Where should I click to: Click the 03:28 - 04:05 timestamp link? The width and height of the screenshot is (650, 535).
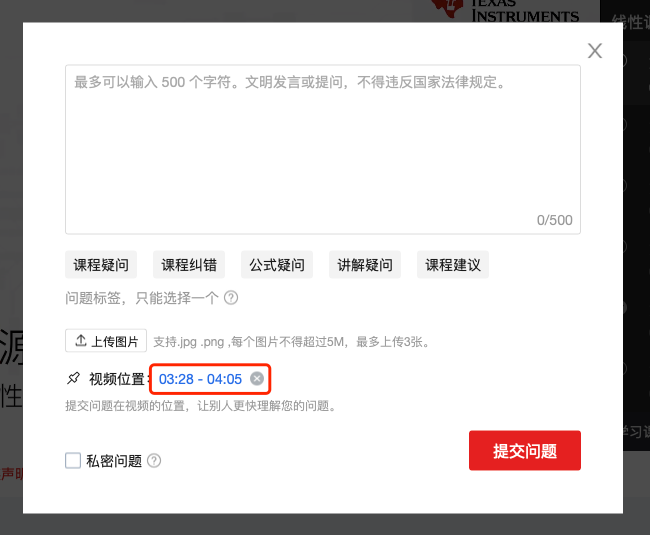tap(200, 379)
